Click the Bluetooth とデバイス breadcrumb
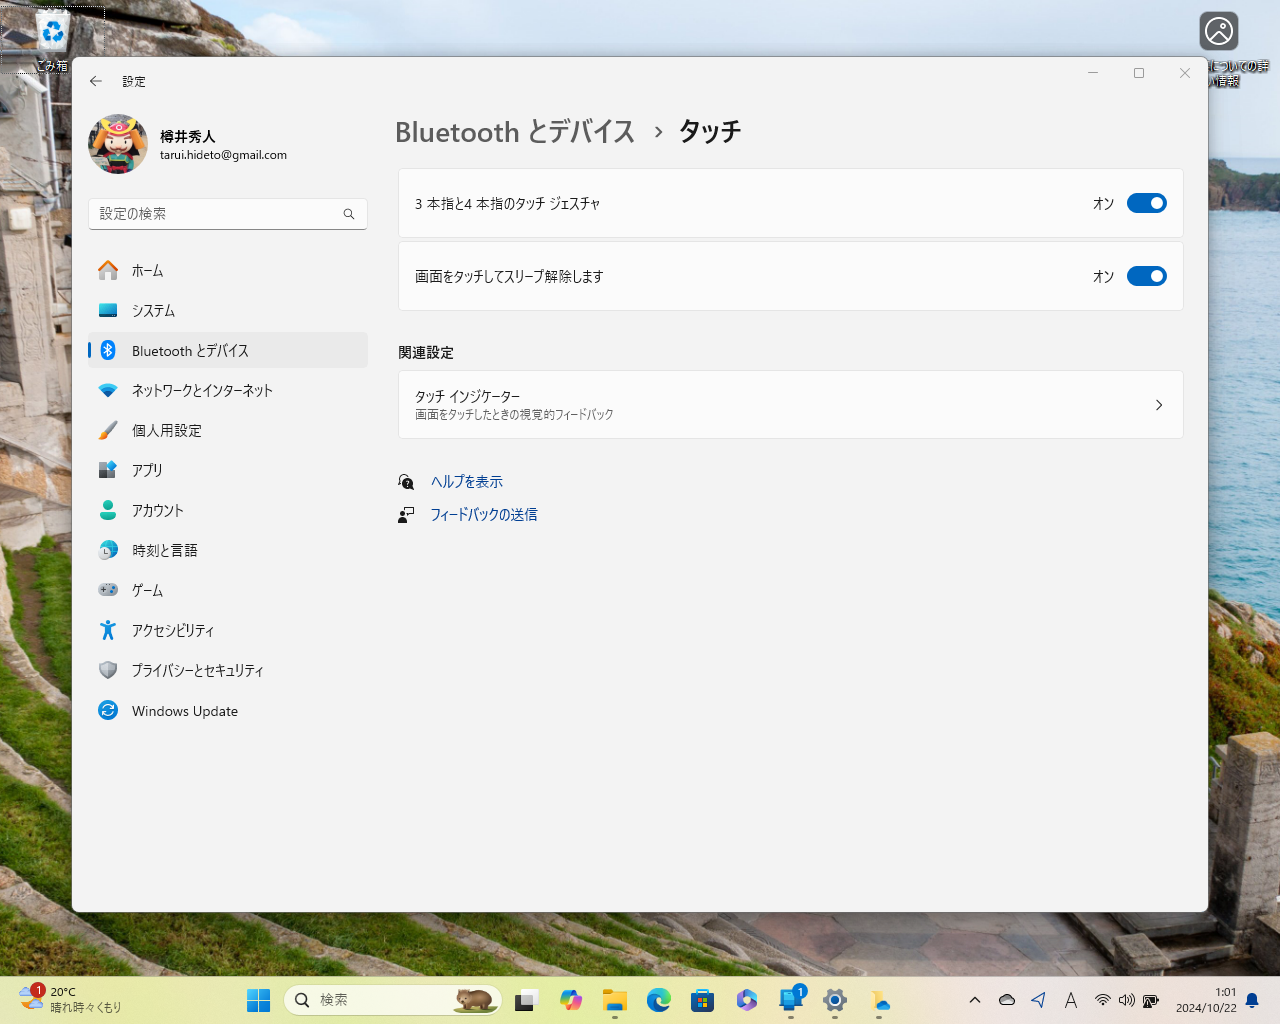The width and height of the screenshot is (1280, 1024). pyautogui.click(x=515, y=132)
